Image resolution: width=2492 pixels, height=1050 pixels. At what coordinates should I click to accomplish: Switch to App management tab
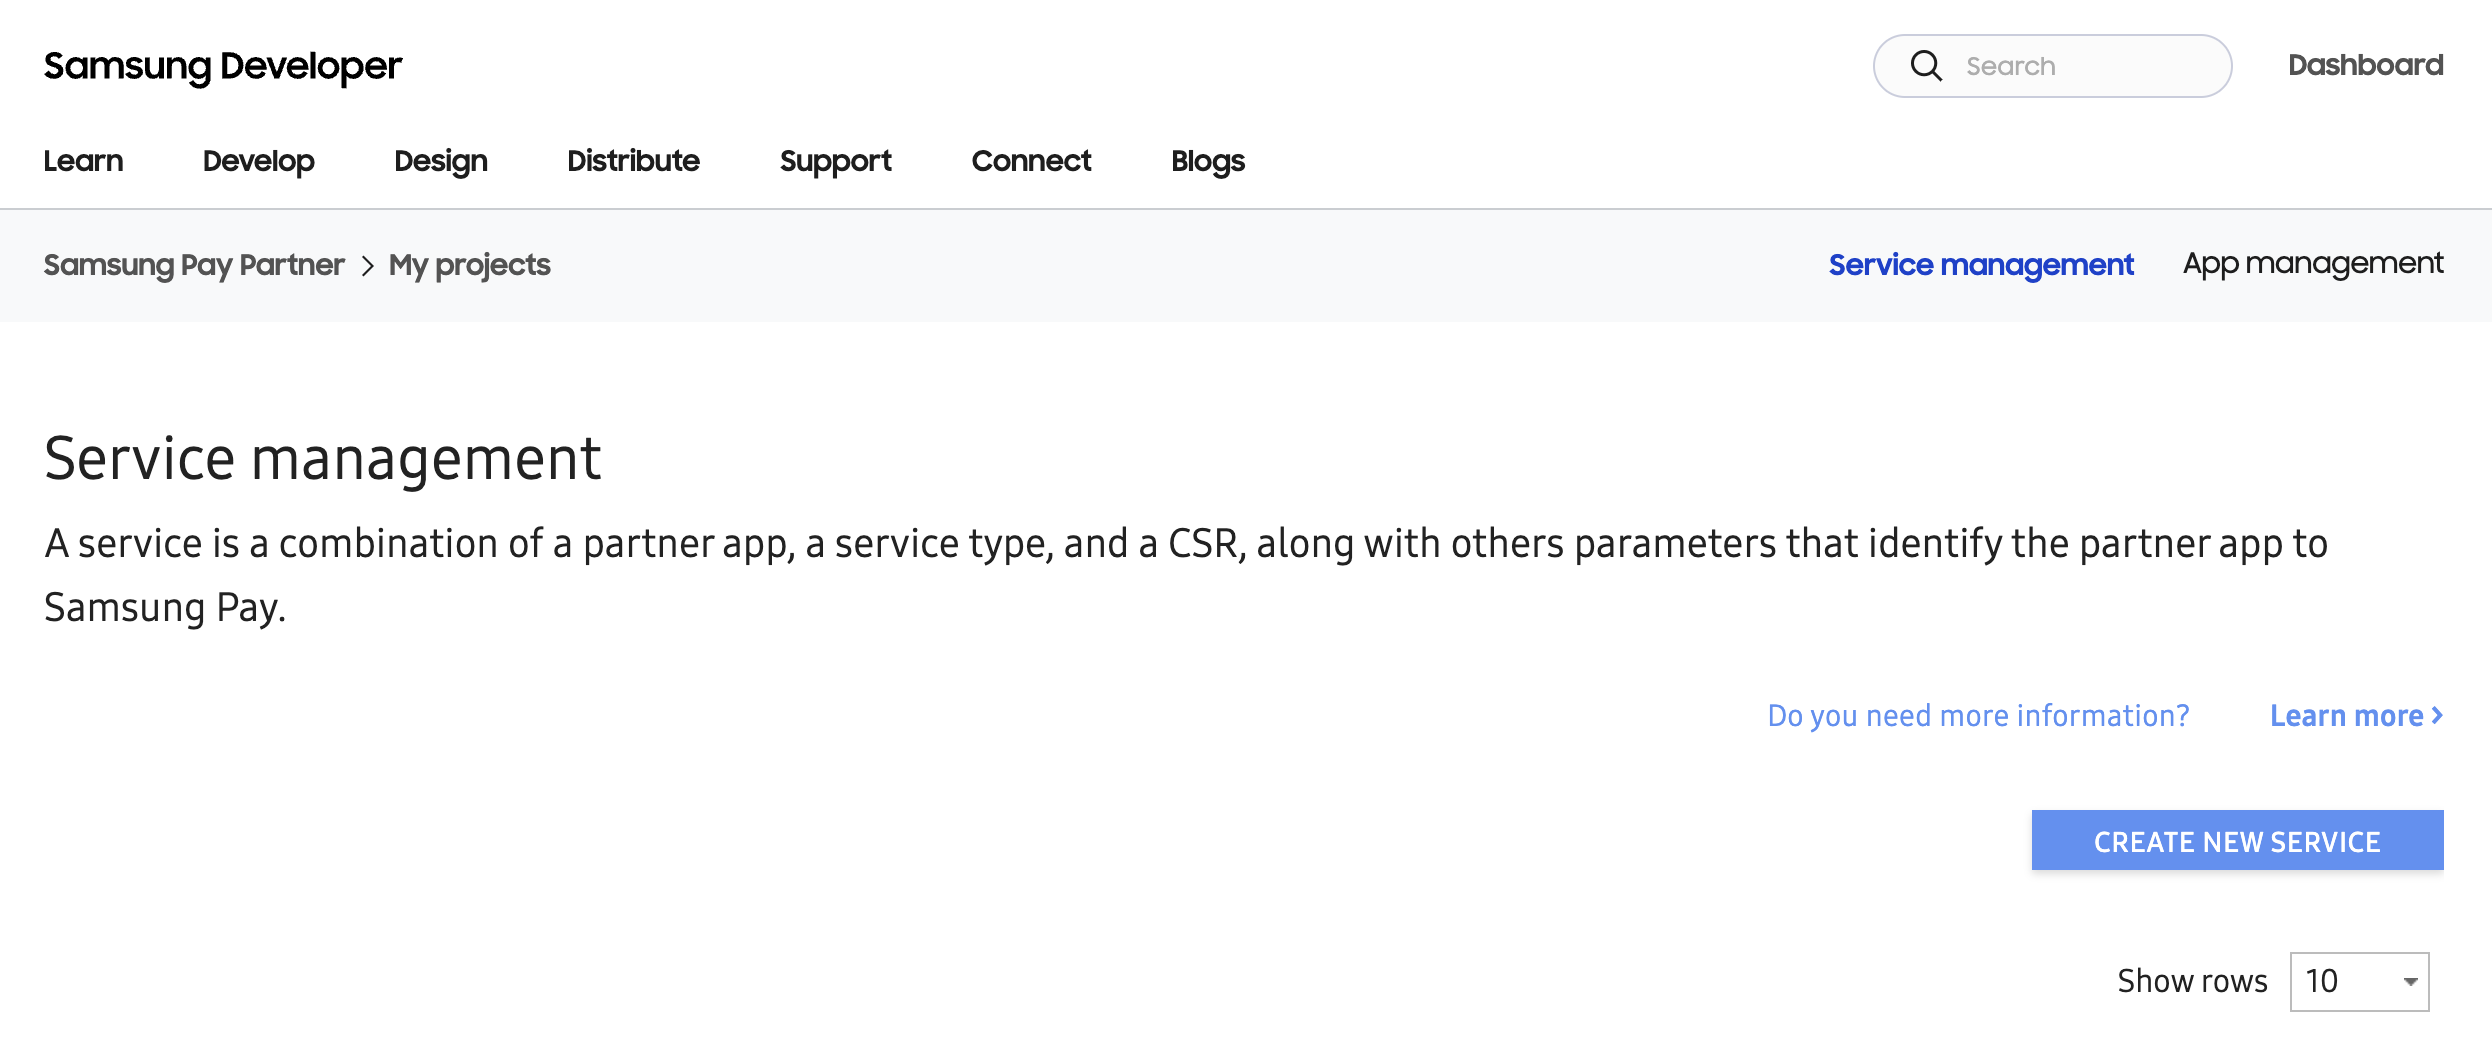[2312, 264]
